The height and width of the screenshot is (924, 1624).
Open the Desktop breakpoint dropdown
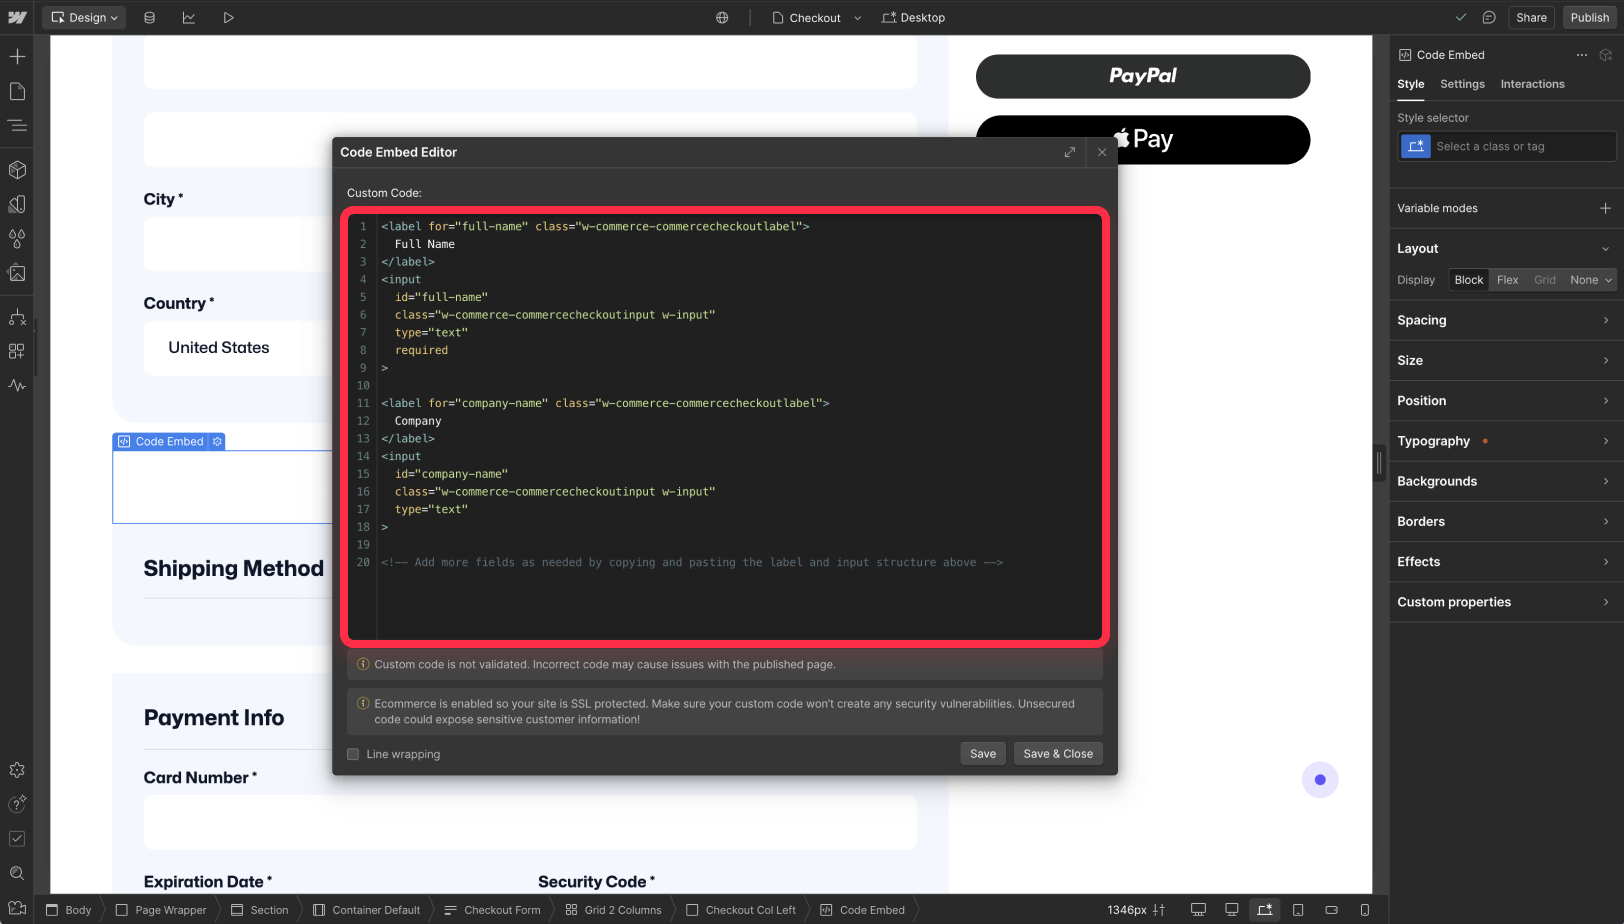tap(913, 17)
